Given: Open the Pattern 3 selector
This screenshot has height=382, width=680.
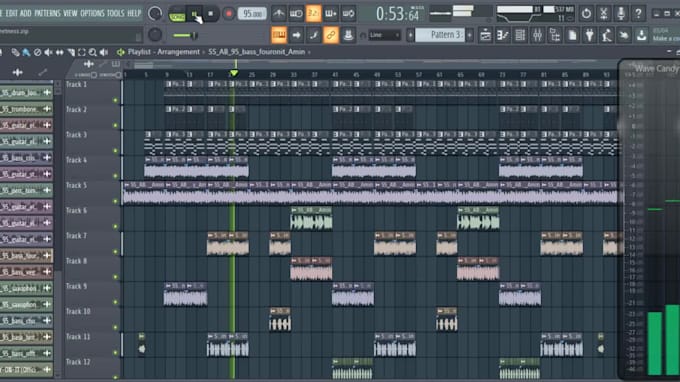Looking at the screenshot, I should (440, 35).
